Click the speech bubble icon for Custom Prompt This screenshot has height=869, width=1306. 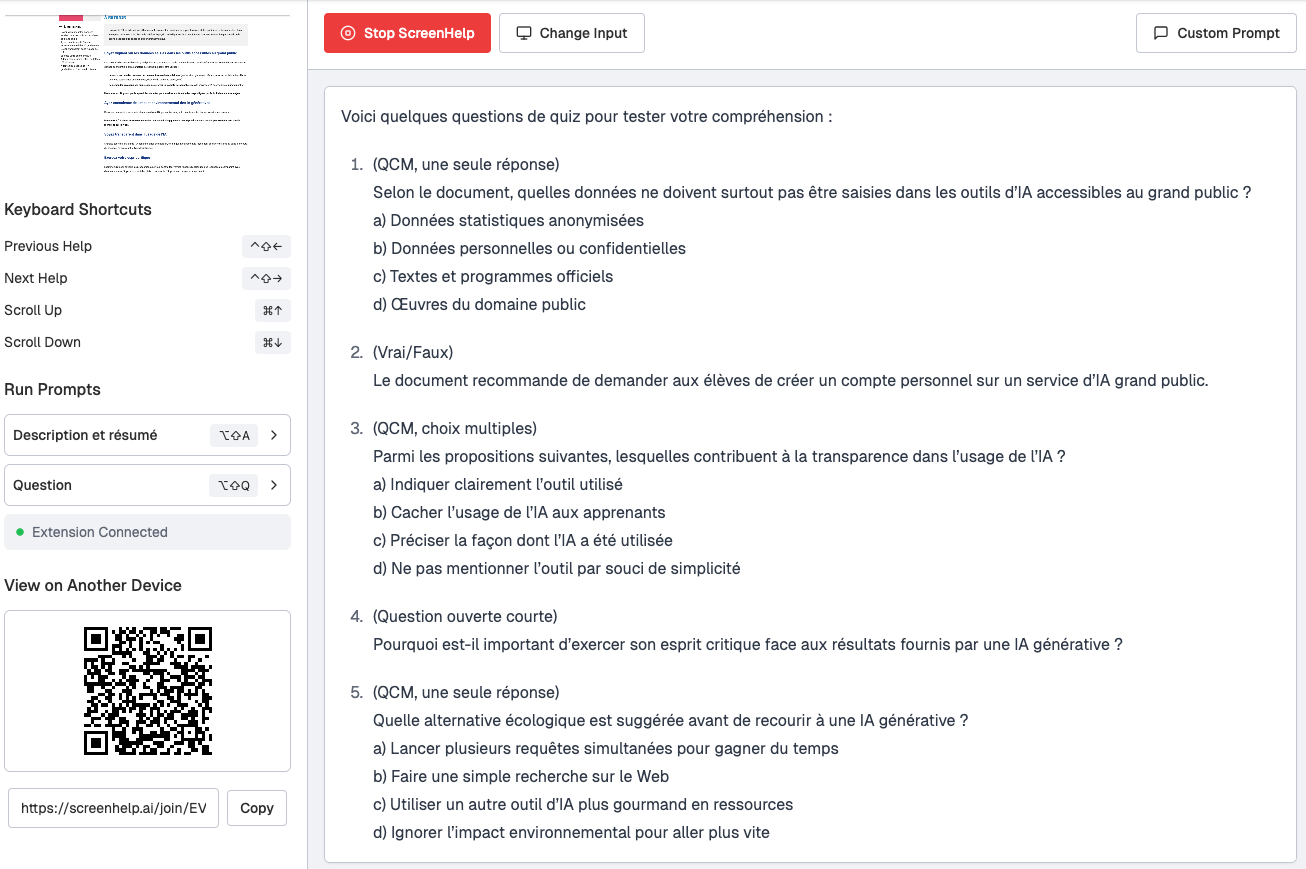click(x=1161, y=33)
